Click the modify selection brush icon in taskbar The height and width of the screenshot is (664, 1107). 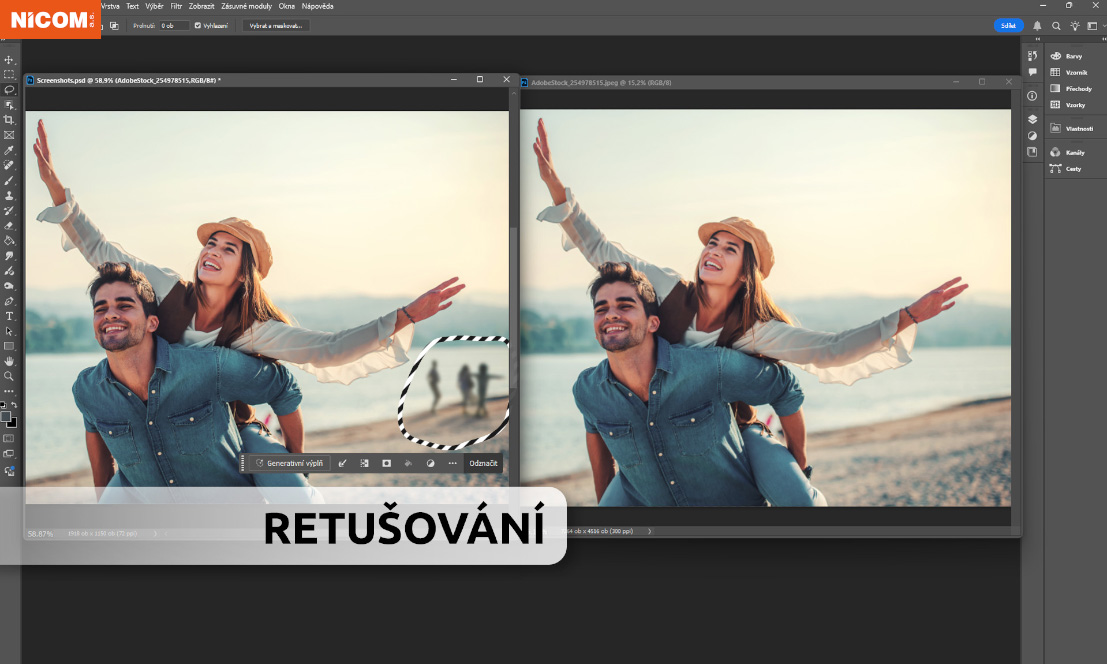[x=342, y=464]
